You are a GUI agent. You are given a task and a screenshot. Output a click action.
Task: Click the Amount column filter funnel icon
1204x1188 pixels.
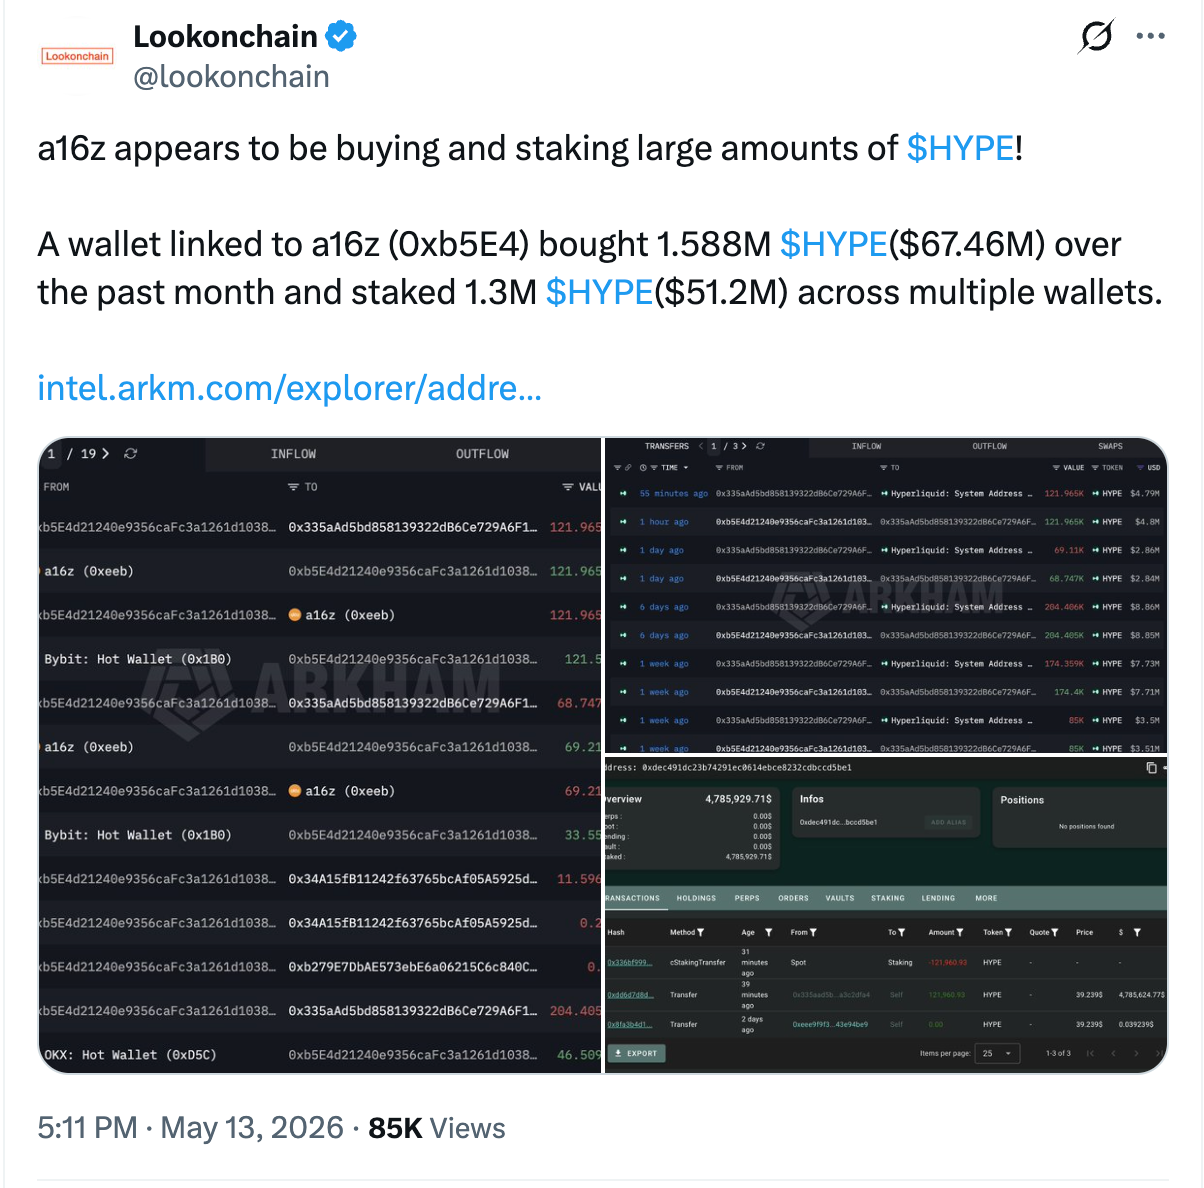click(x=960, y=932)
